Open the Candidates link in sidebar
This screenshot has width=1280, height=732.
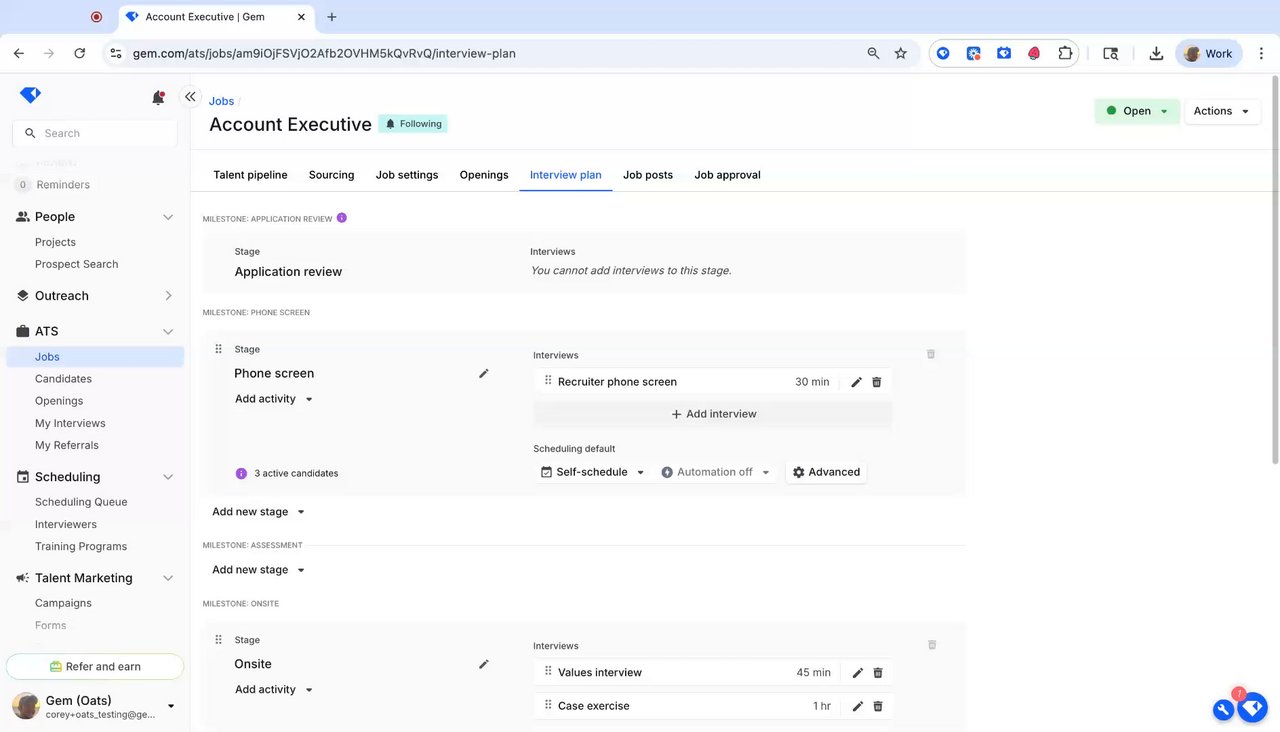coord(63,379)
